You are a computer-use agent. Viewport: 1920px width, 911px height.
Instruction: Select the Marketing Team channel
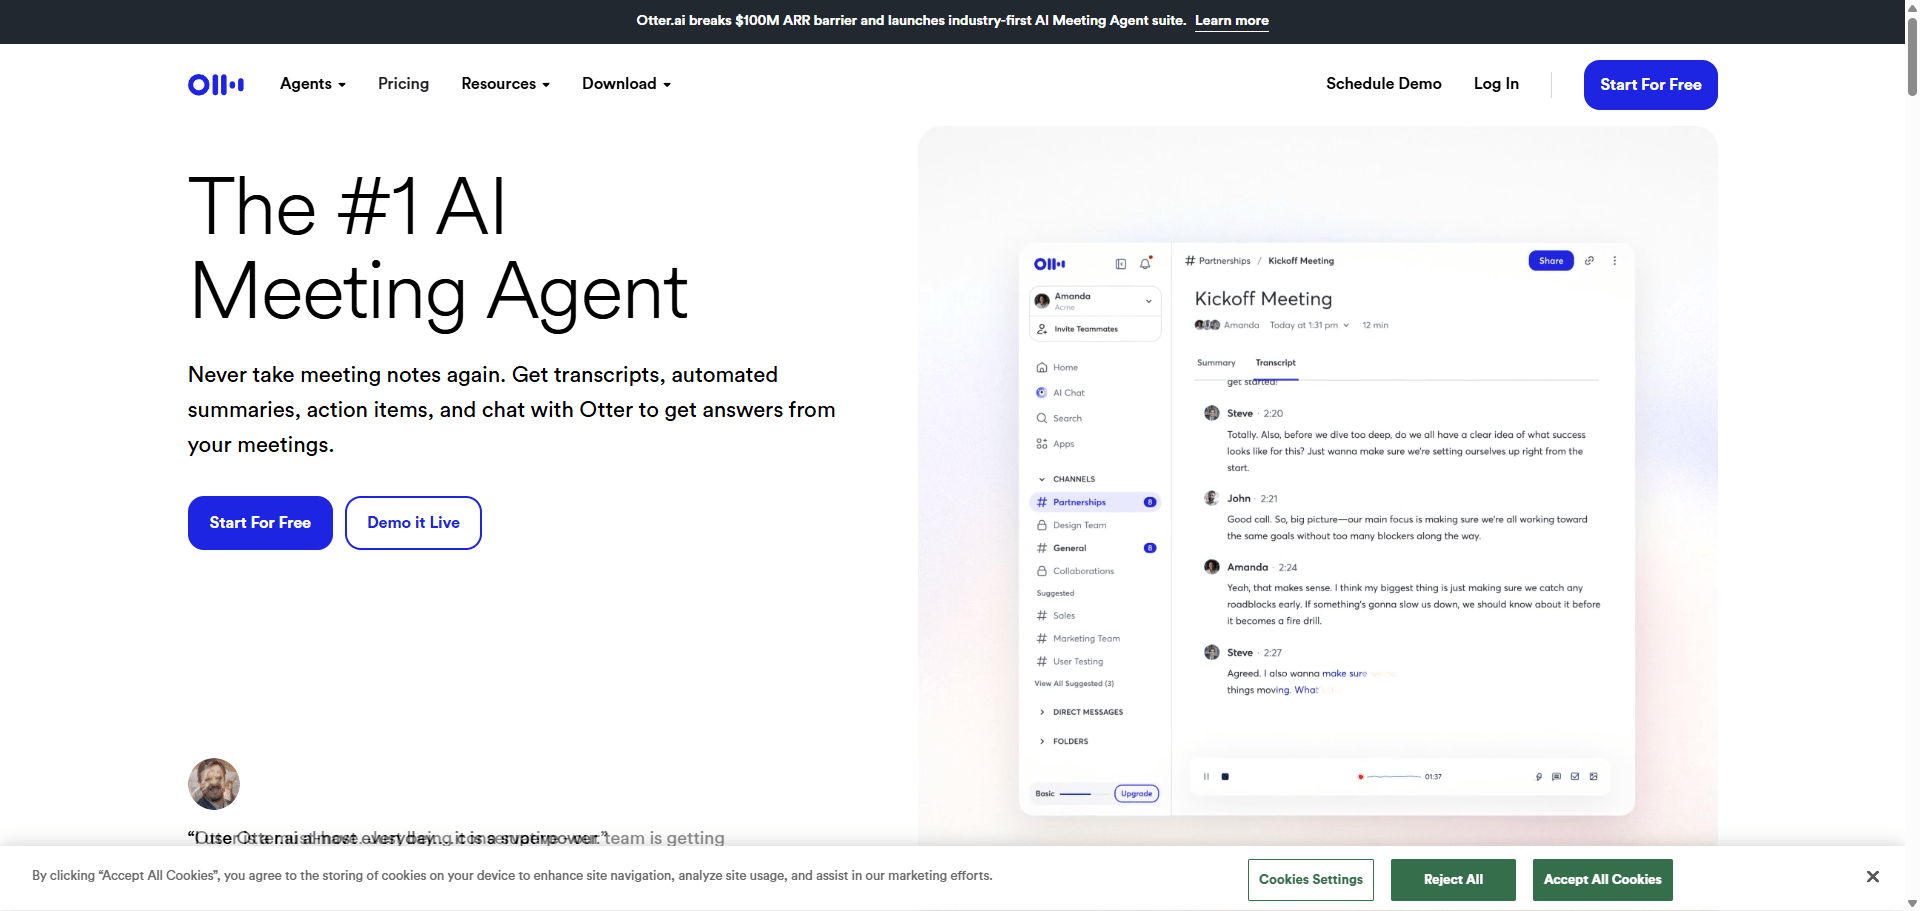tap(1078, 639)
